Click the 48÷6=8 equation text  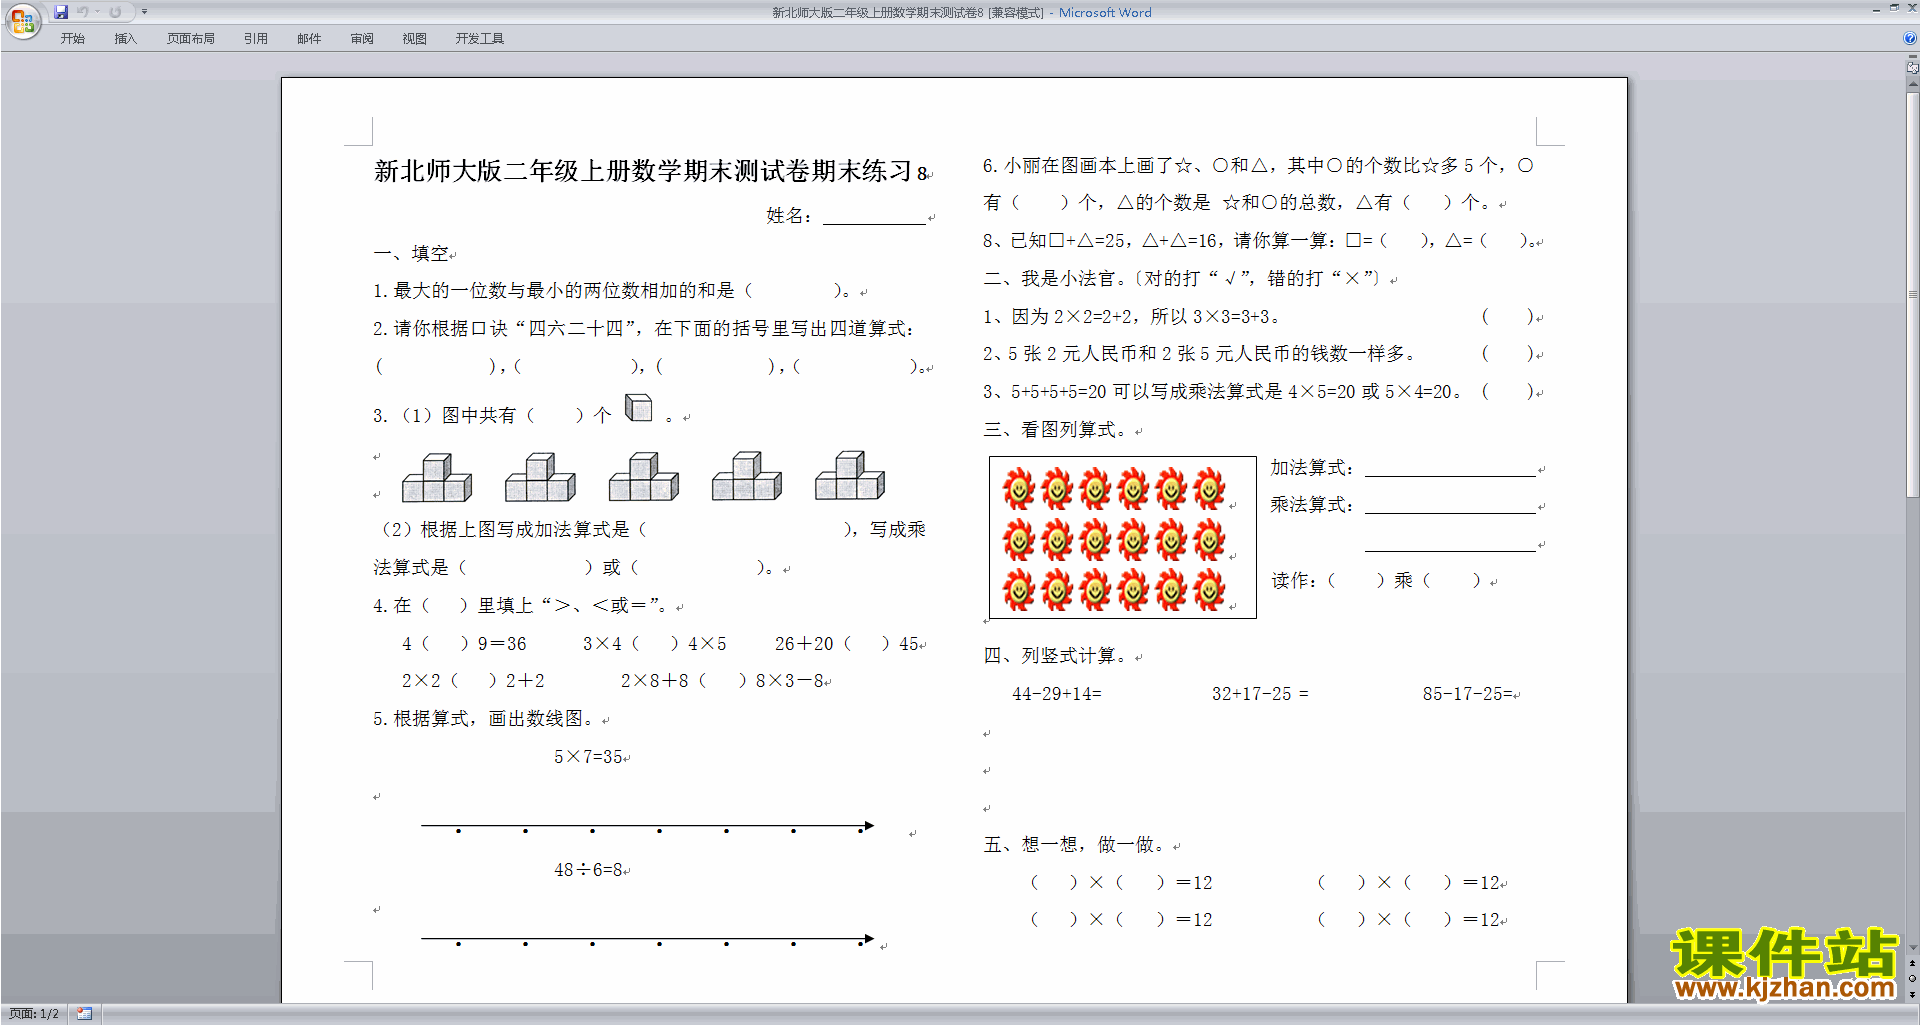(x=589, y=870)
